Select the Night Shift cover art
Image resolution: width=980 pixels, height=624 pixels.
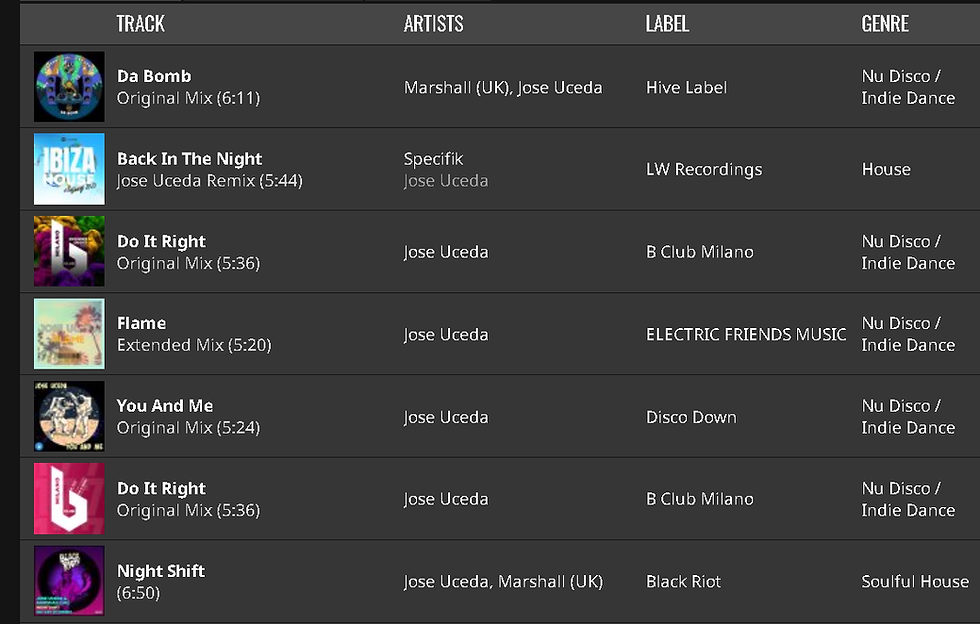(69, 581)
